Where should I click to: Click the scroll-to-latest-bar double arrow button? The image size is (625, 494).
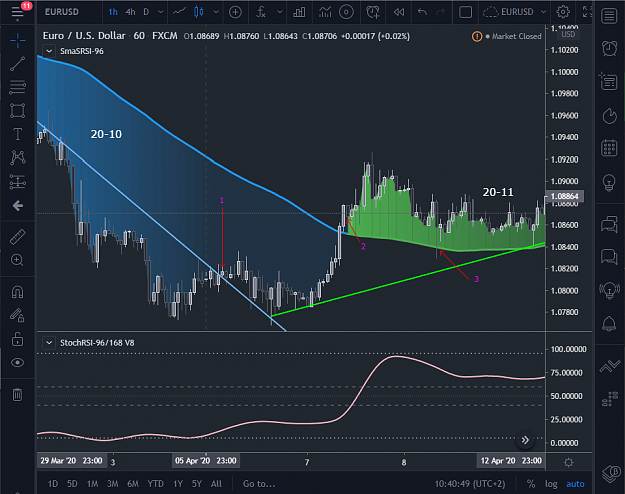525,440
